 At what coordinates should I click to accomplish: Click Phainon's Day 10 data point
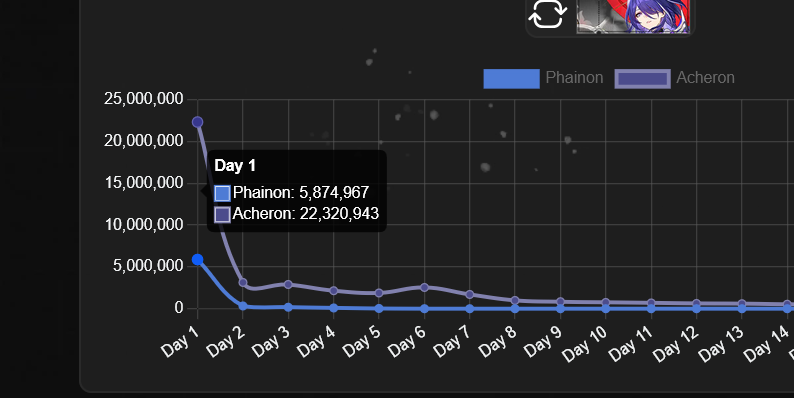click(x=606, y=308)
